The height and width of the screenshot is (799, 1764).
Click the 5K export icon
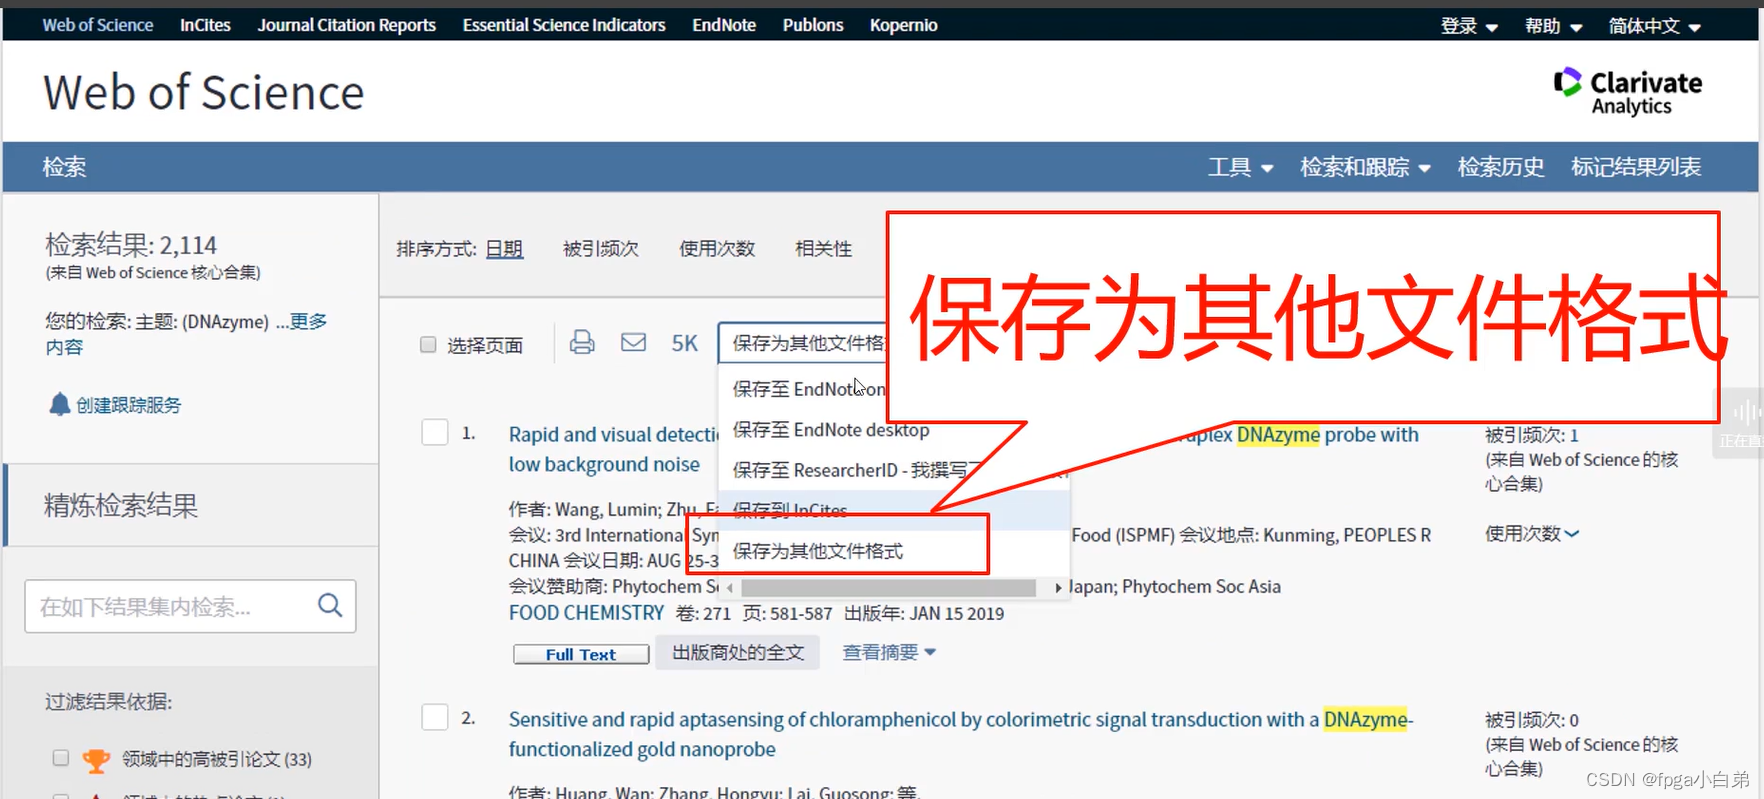point(685,344)
